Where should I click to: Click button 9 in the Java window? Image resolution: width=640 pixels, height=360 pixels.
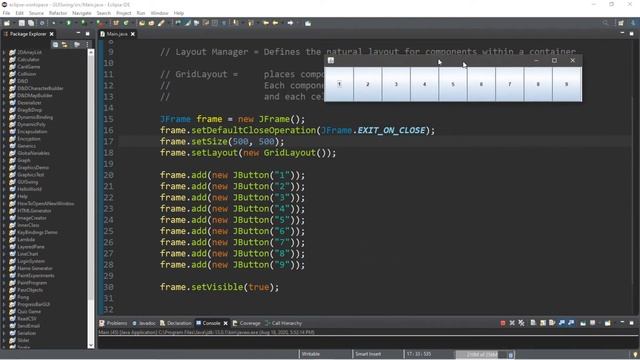pyautogui.click(x=567, y=84)
